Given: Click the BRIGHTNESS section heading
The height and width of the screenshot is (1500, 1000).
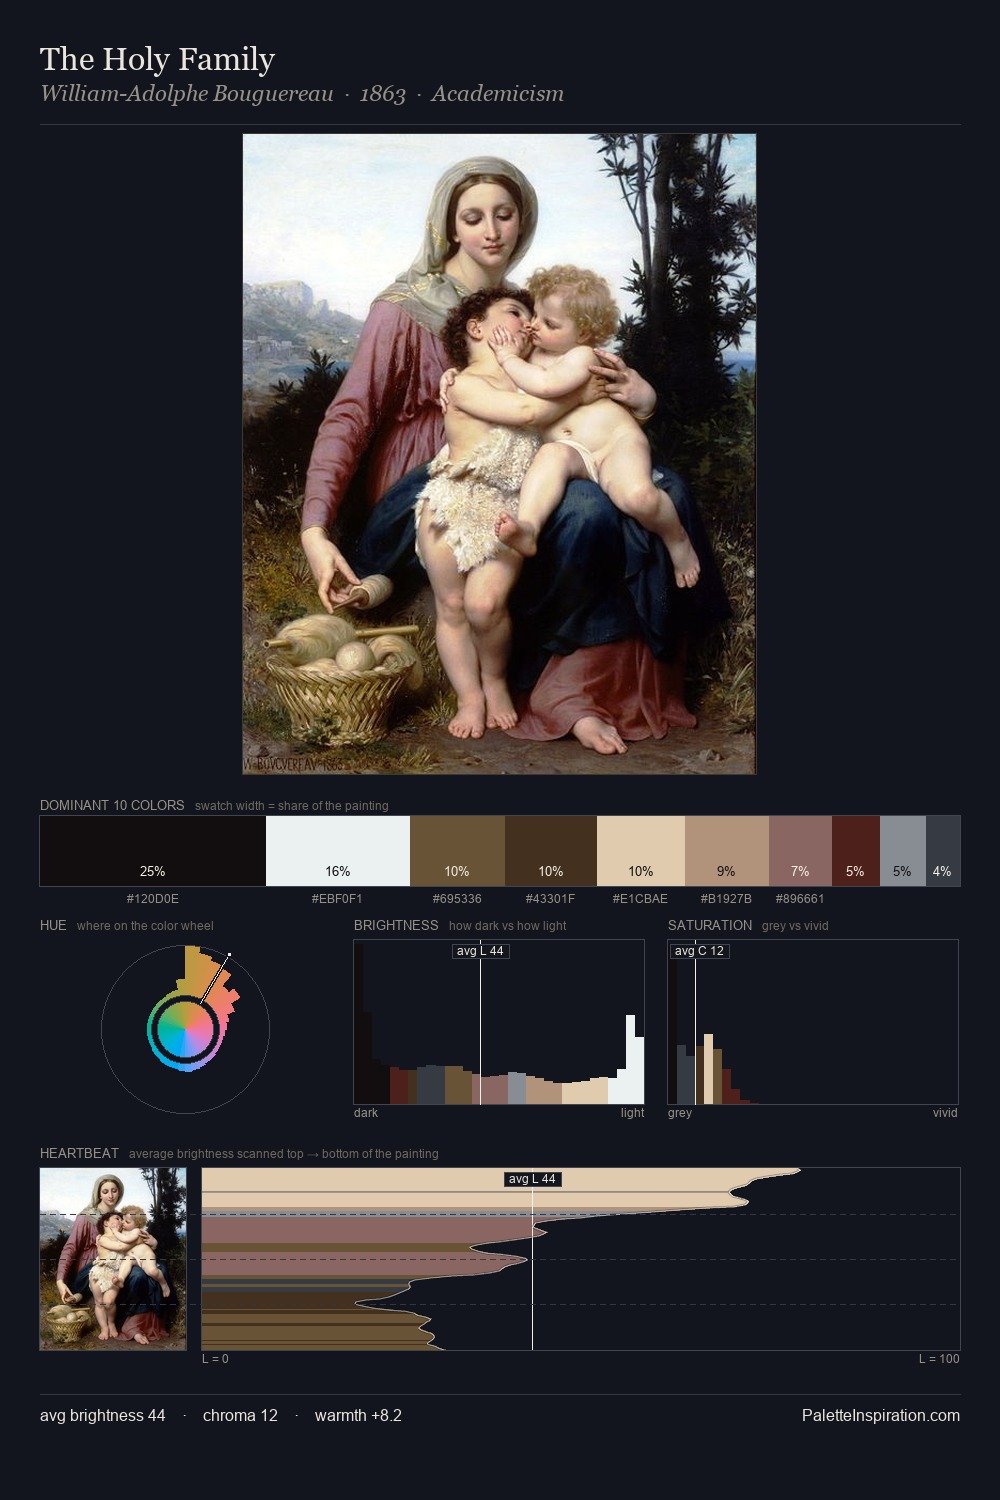Looking at the screenshot, I should tap(396, 925).
